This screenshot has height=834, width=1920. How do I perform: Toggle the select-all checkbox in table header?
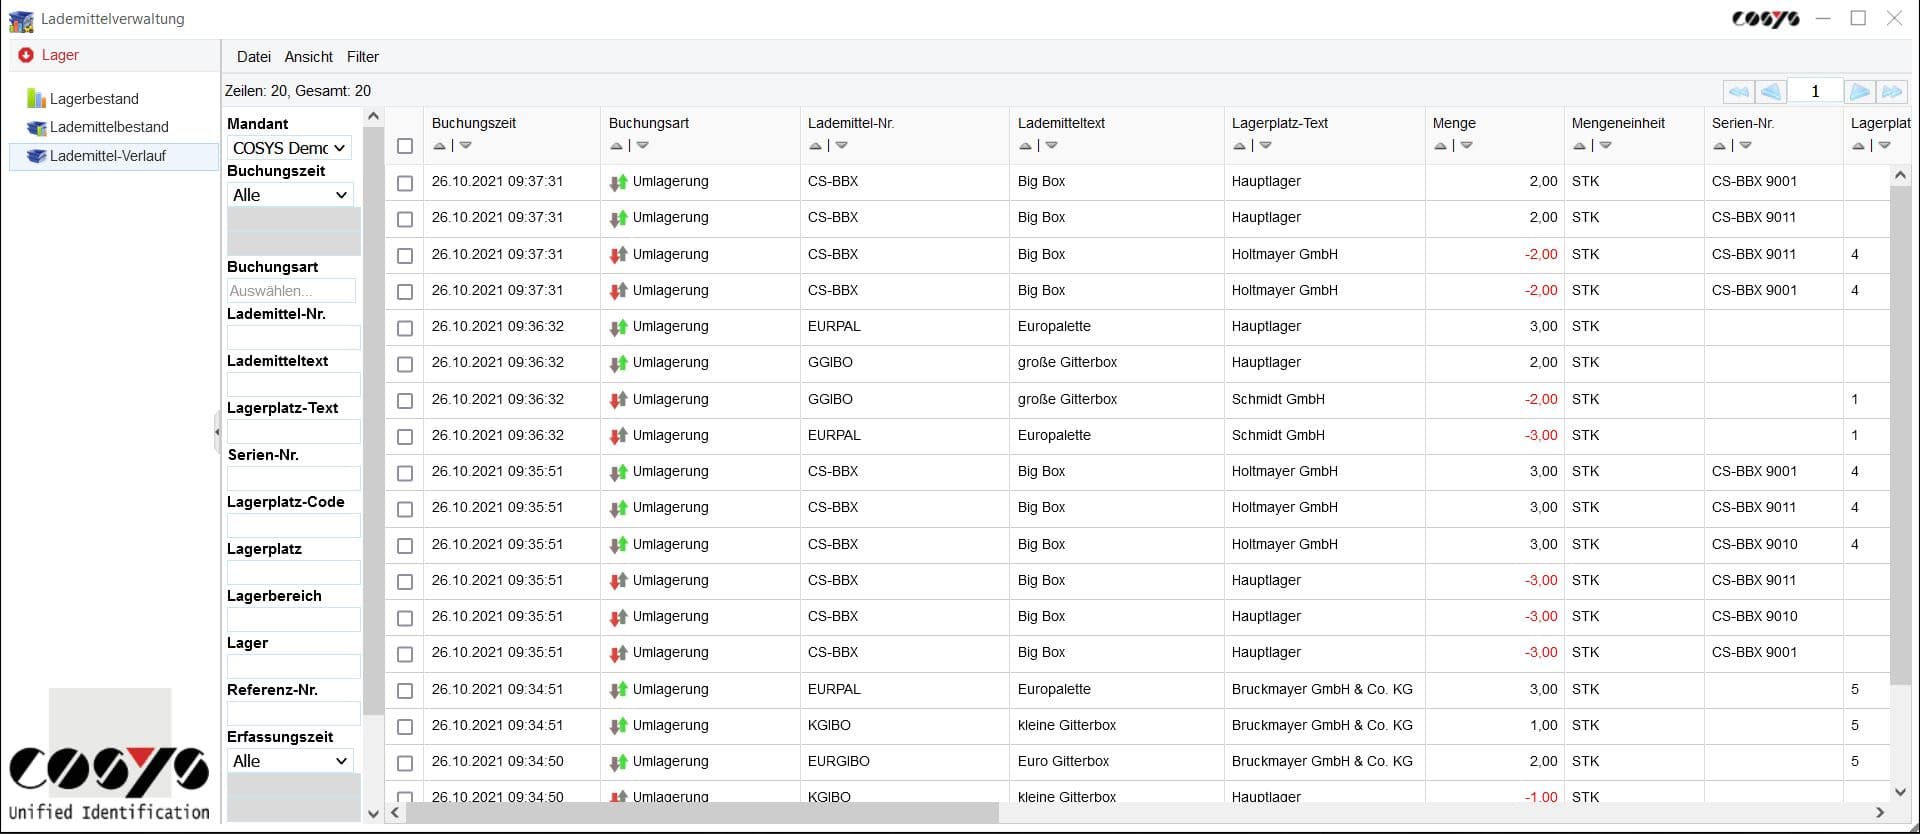(x=405, y=146)
